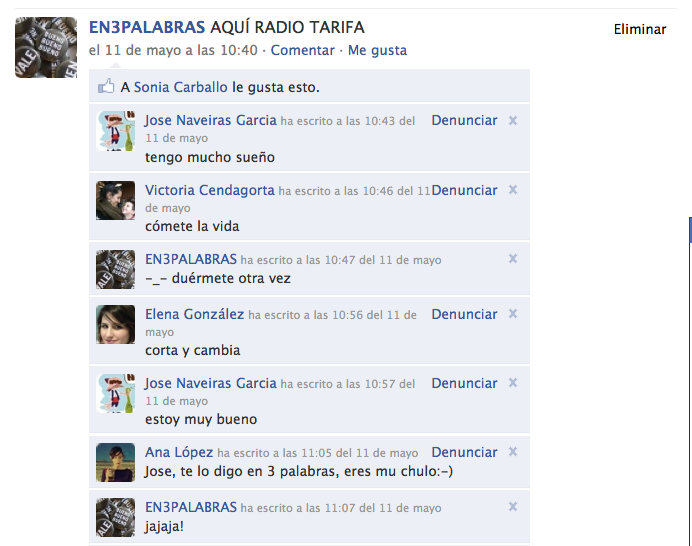Delete the 'estoy muy bueno' comment with X

[512, 383]
